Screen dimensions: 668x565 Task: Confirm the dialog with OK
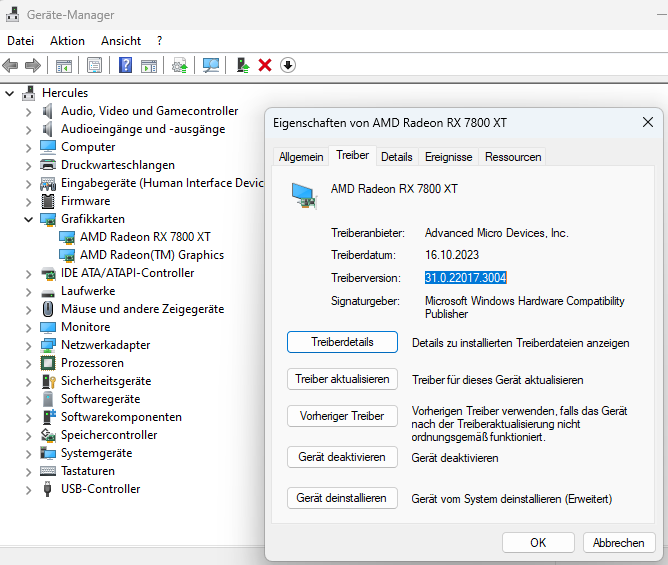(x=538, y=542)
